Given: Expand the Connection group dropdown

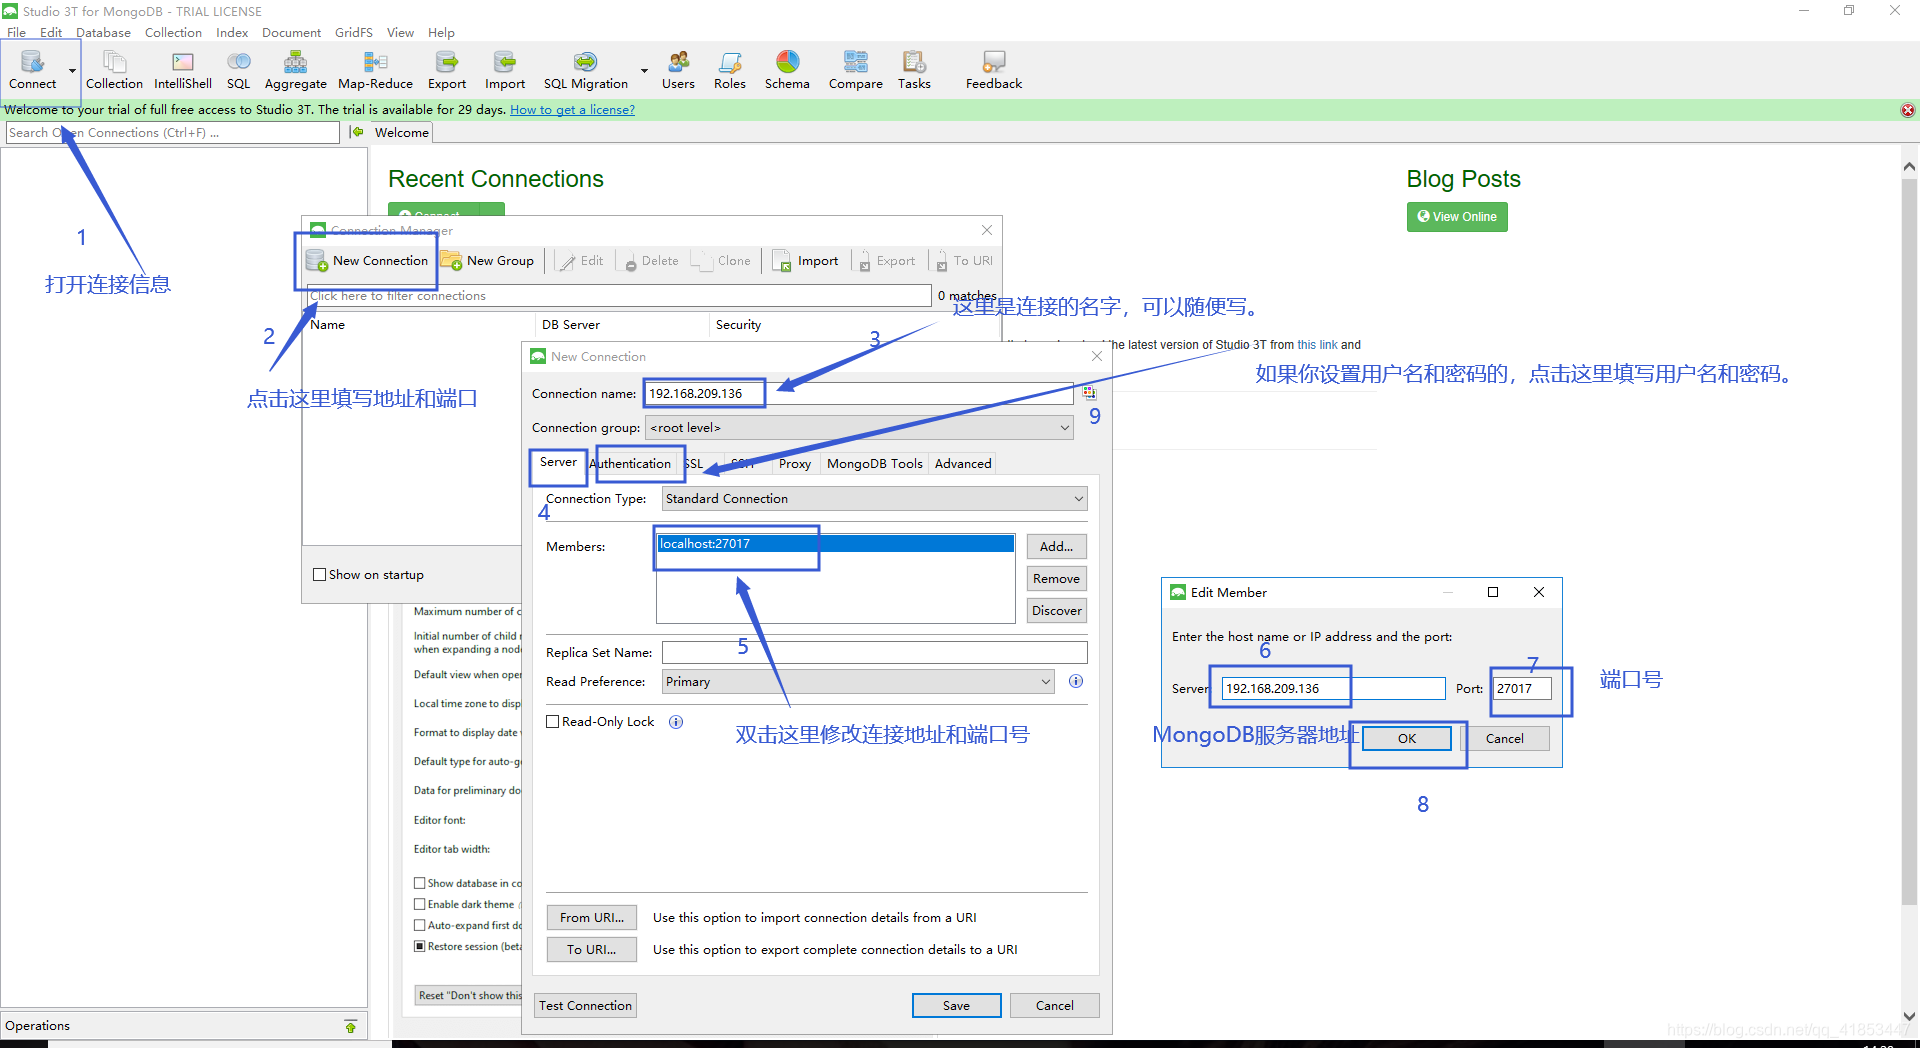Looking at the screenshot, I should coord(1064,428).
